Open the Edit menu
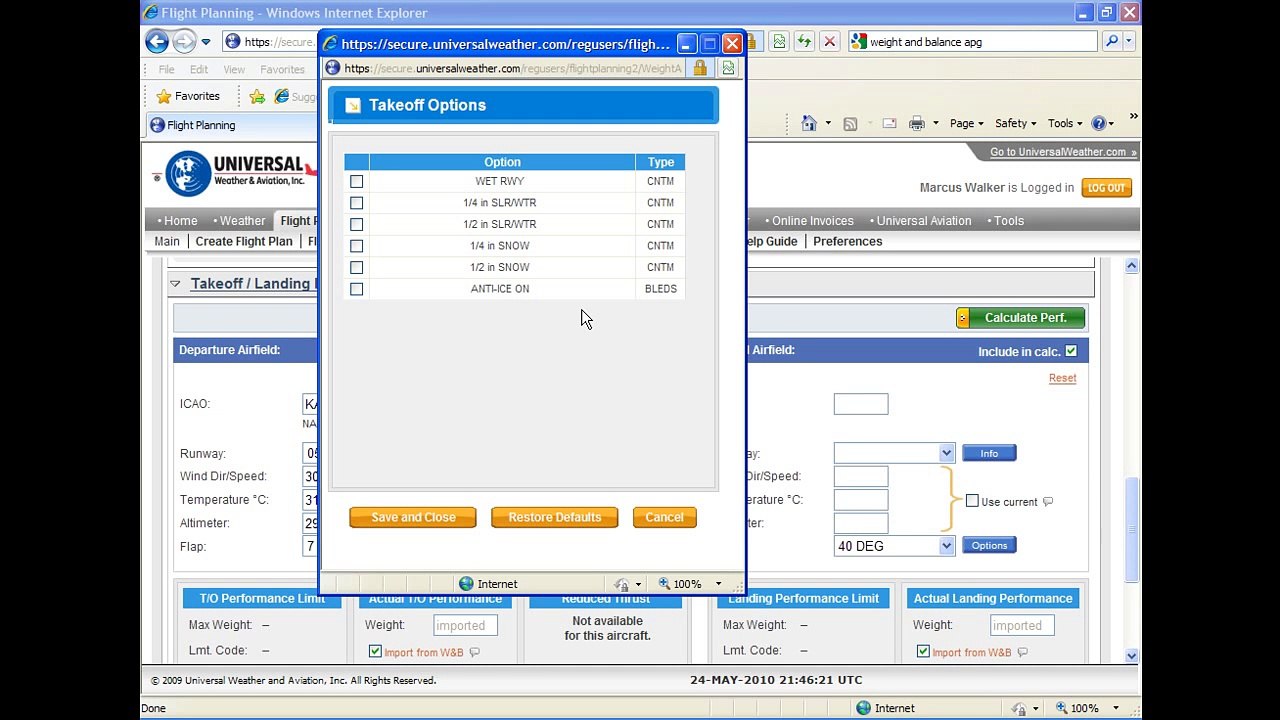This screenshot has width=1280, height=720. click(199, 70)
